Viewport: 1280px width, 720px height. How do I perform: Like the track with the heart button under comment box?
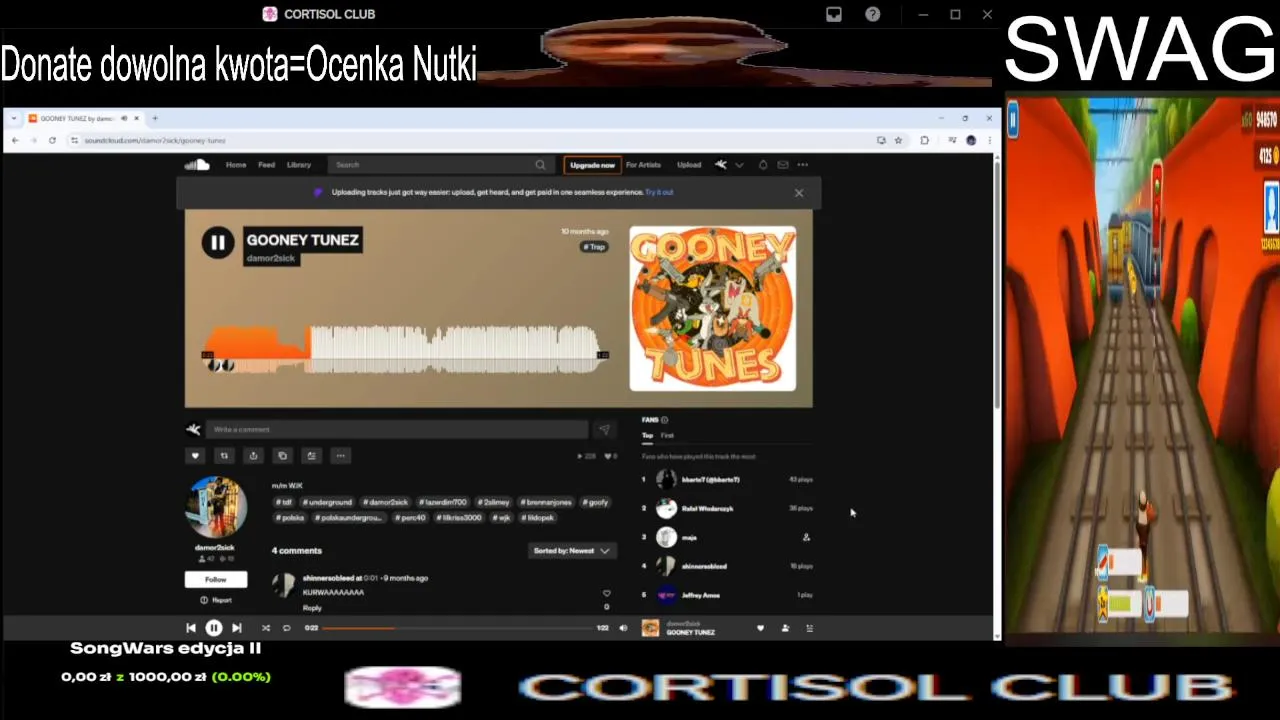pos(195,456)
